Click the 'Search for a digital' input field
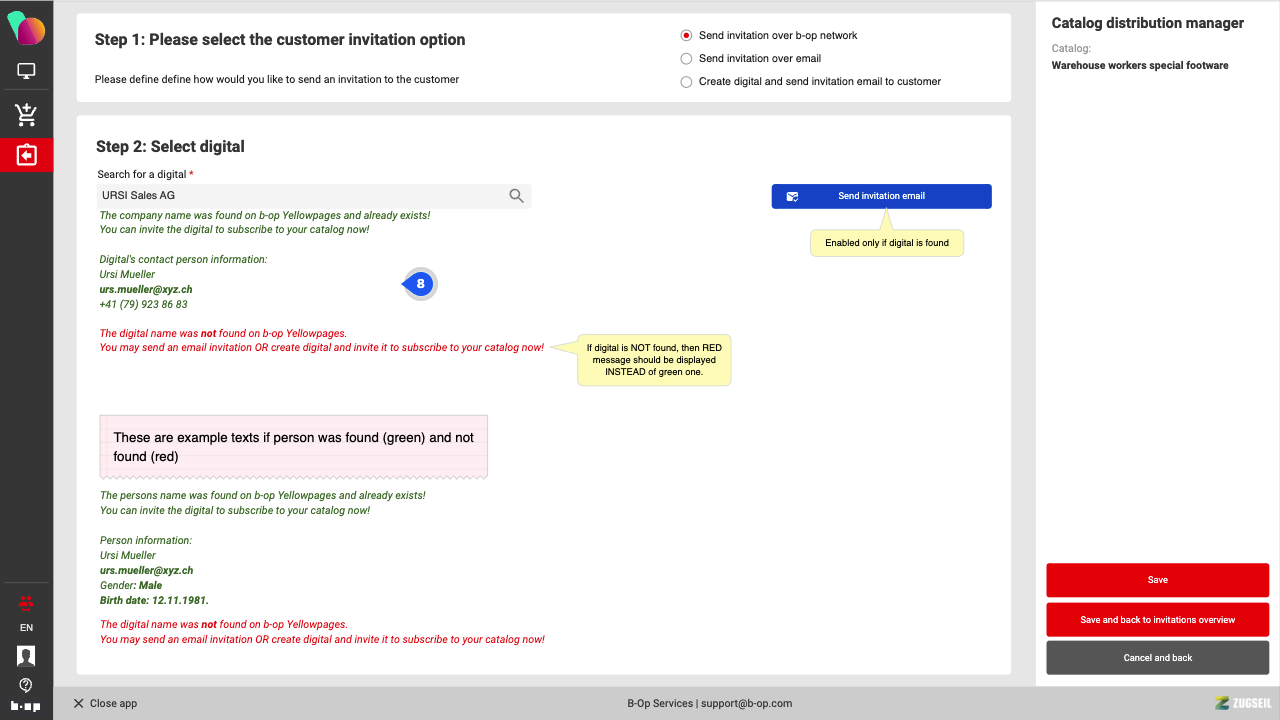The height and width of the screenshot is (720, 1280). click(300, 196)
